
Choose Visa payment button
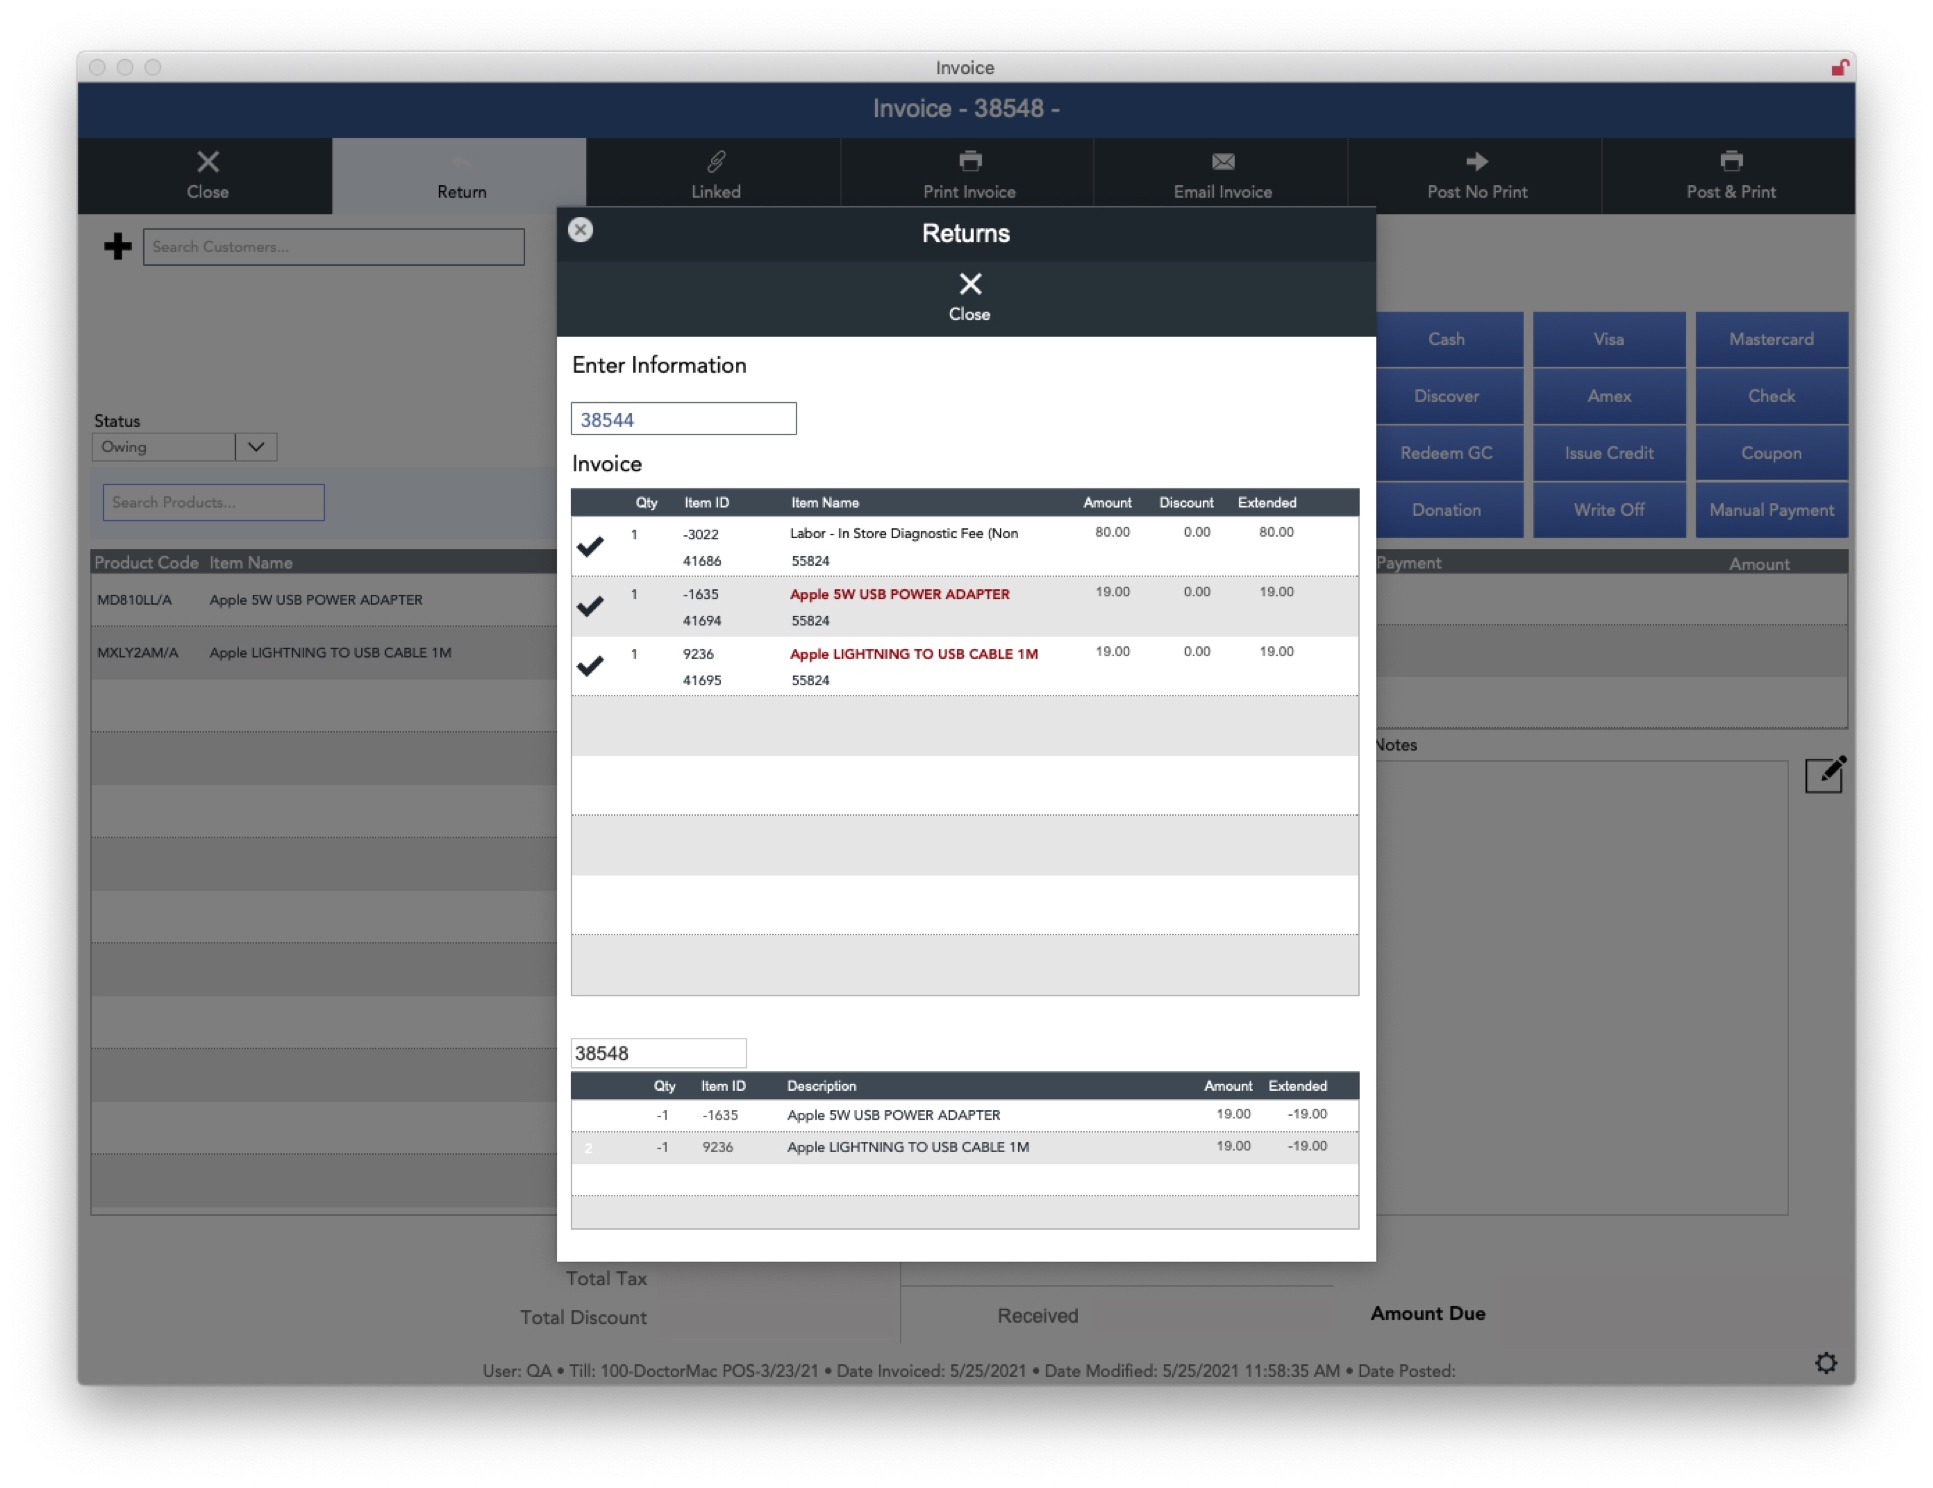point(1608,339)
